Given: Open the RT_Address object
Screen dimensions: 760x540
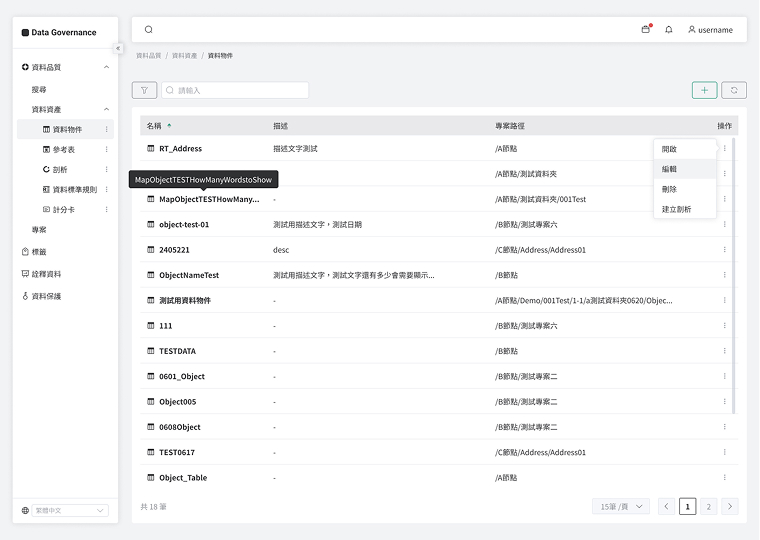Looking at the screenshot, I should [x=180, y=149].
